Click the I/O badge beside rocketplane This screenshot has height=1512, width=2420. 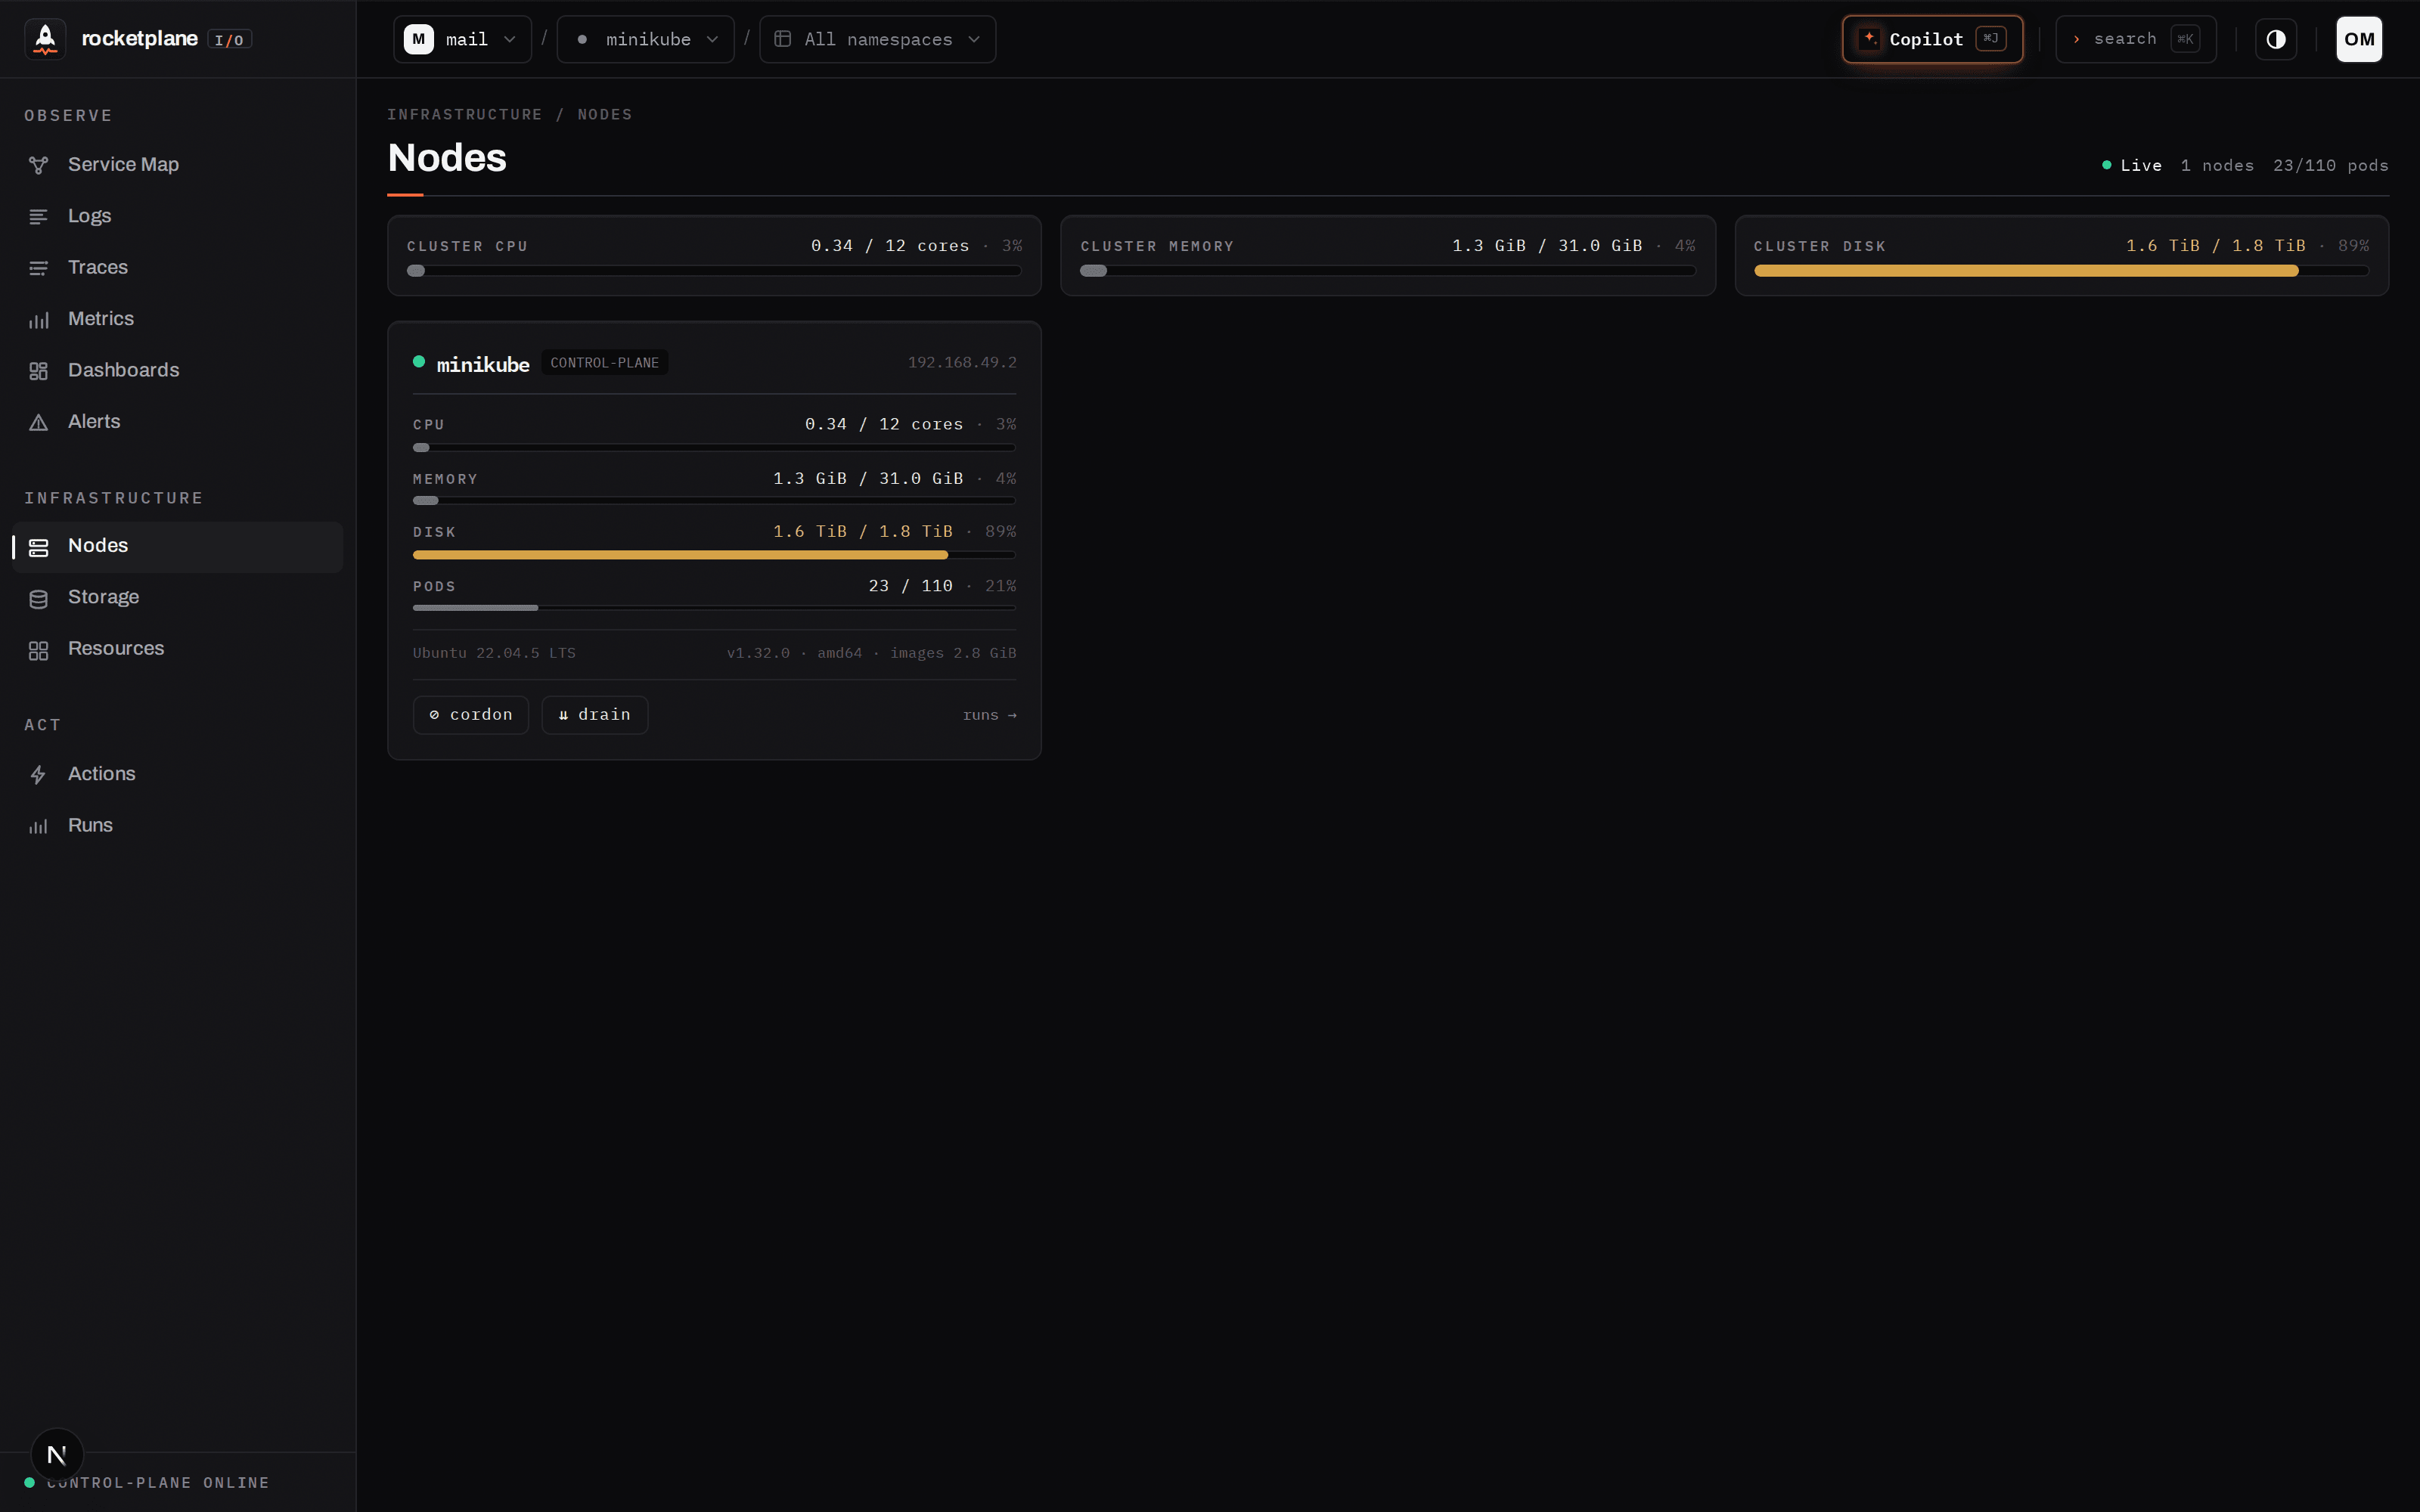click(229, 40)
